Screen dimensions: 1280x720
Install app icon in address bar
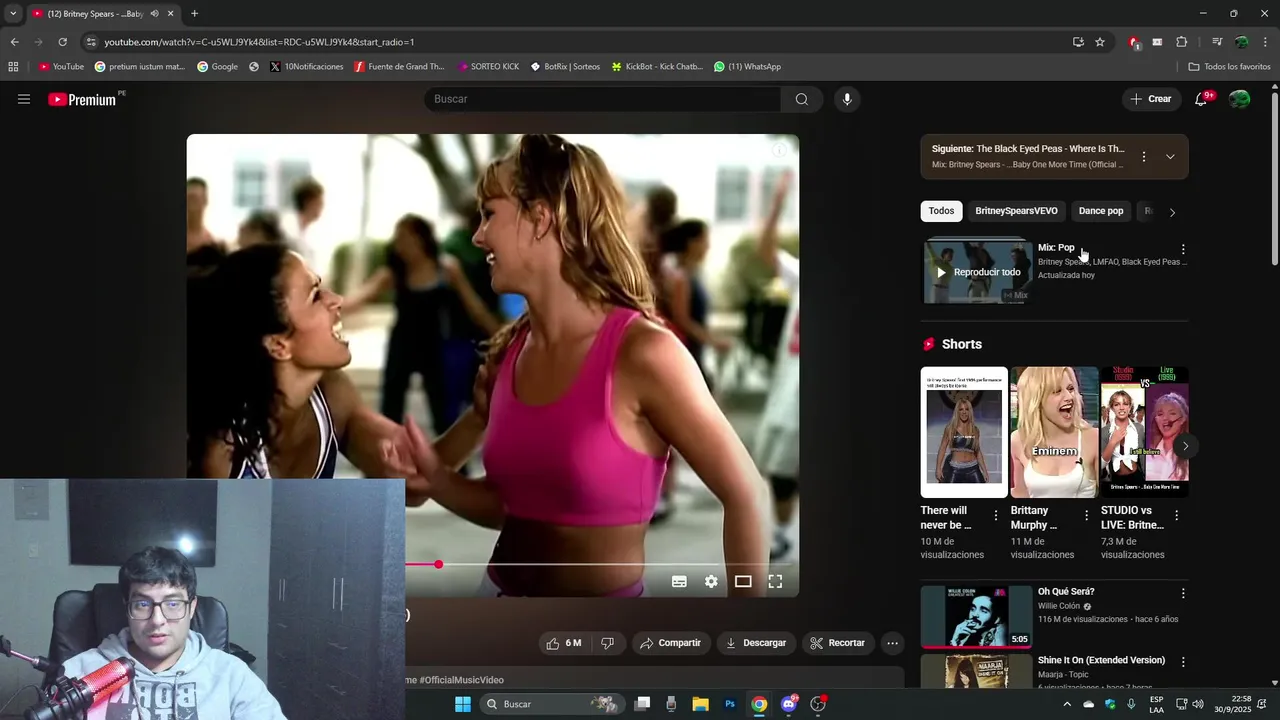pos(1078,42)
